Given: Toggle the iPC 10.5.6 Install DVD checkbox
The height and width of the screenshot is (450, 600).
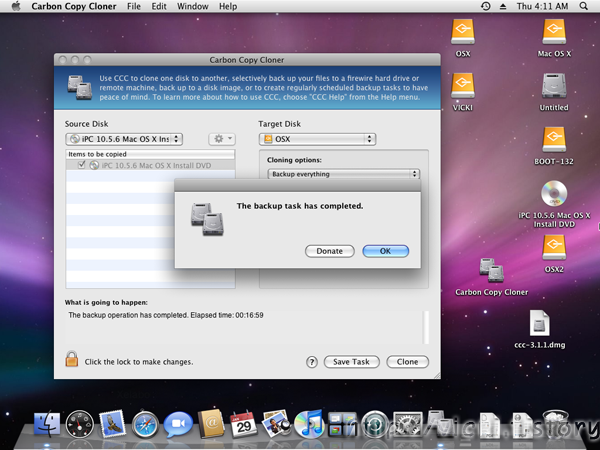Looking at the screenshot, I should 81,165.
